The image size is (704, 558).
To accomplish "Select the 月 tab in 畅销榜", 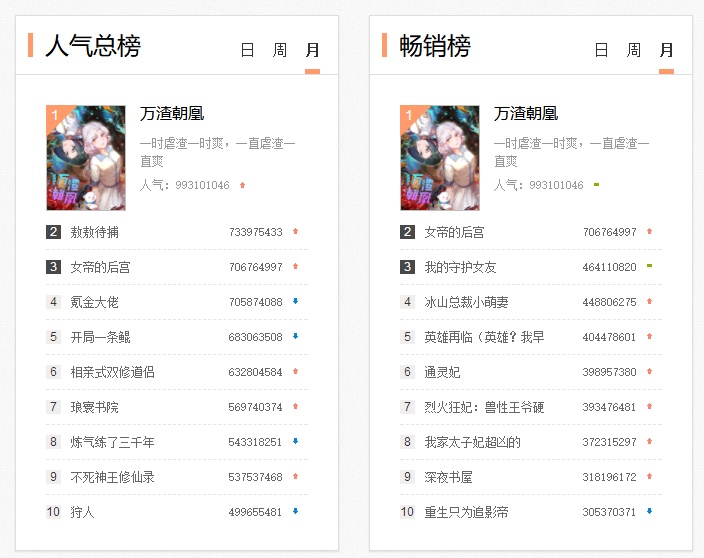I will 666,50.
